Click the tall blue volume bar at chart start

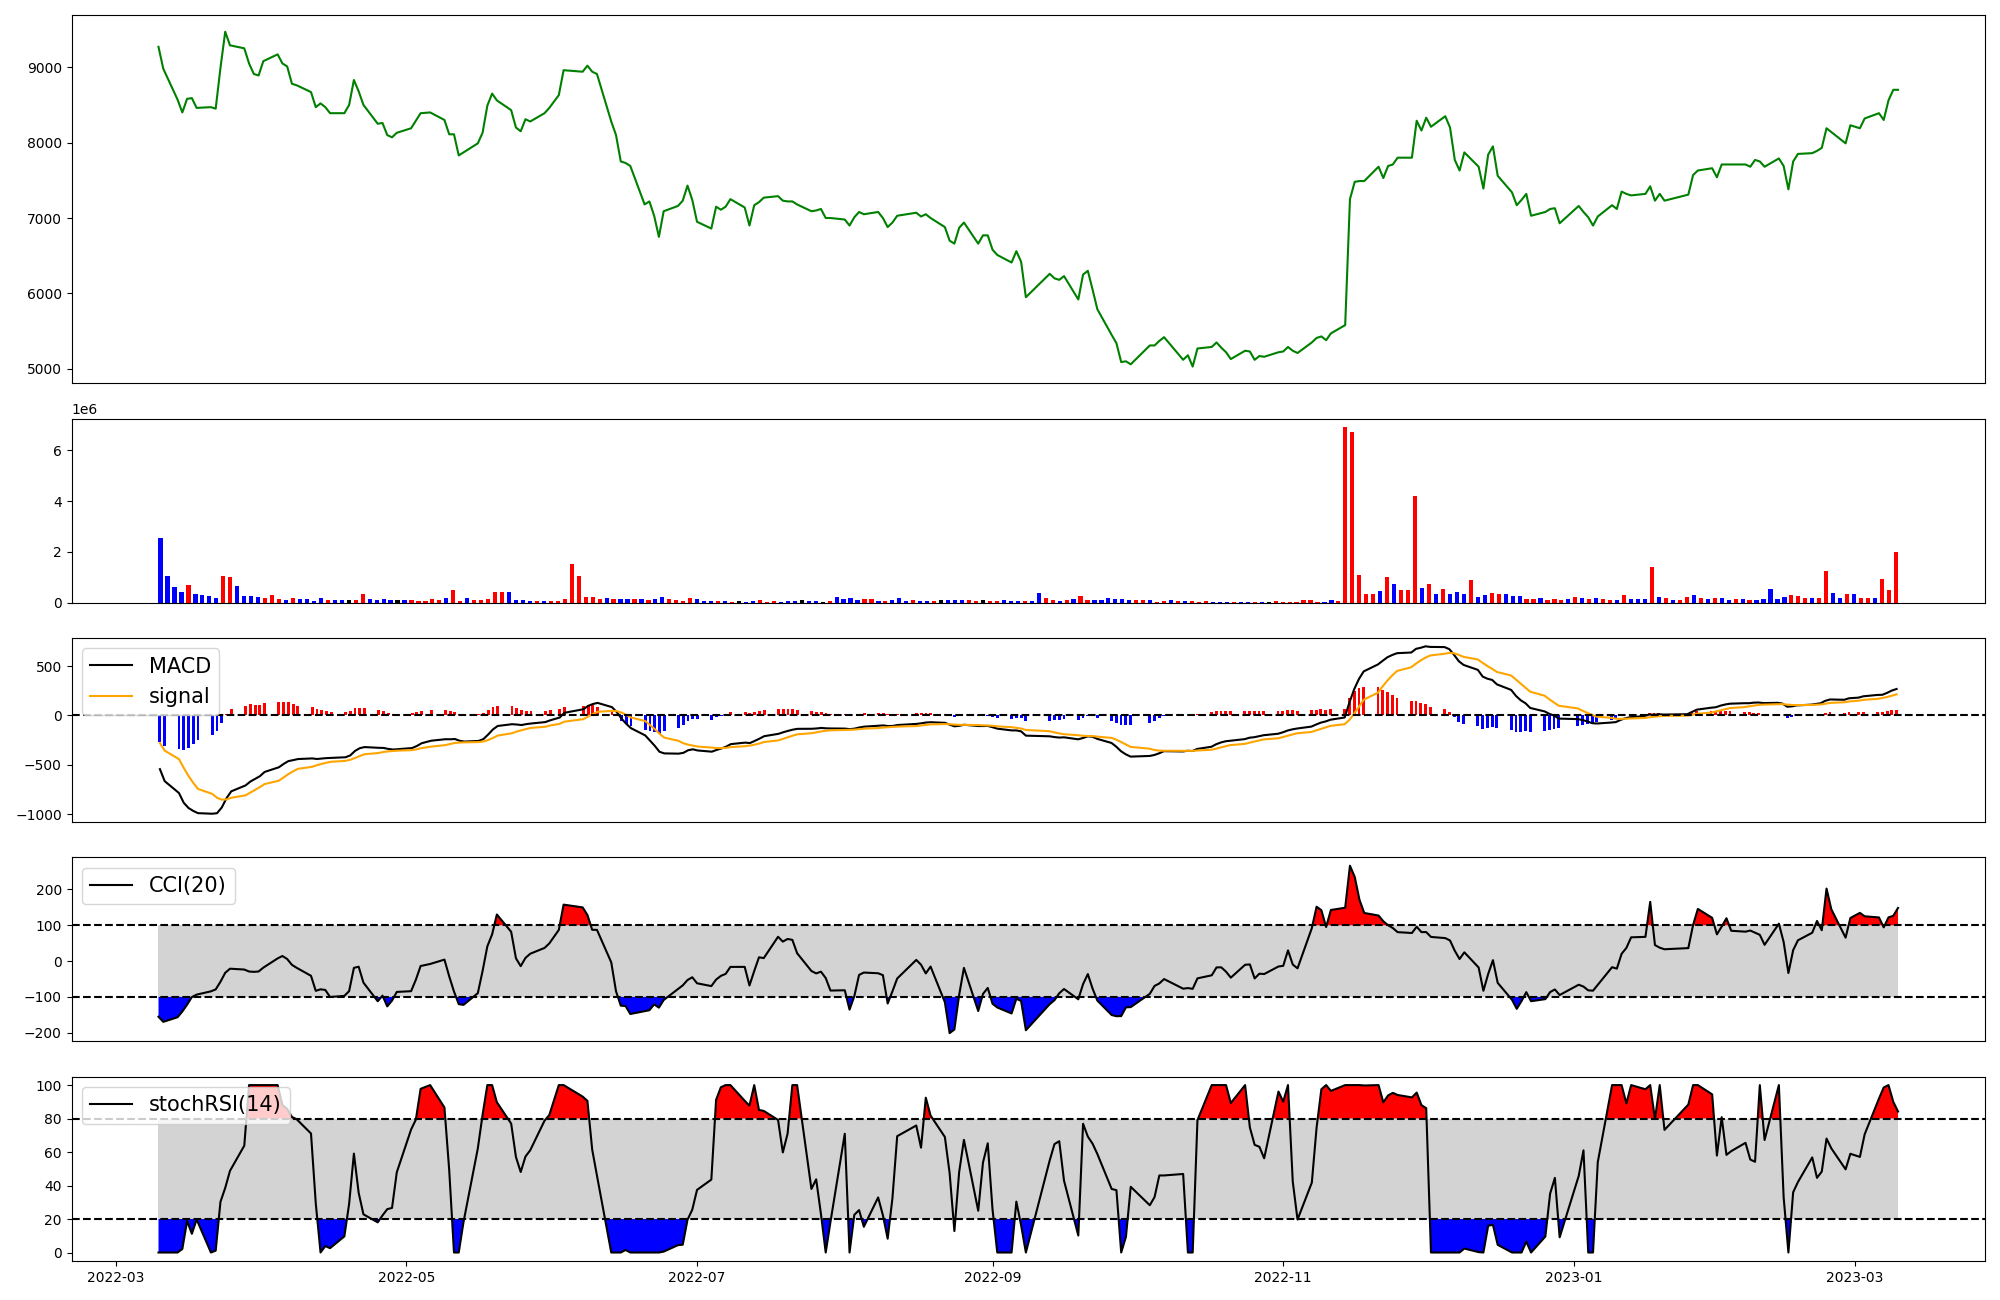point(160,570)
